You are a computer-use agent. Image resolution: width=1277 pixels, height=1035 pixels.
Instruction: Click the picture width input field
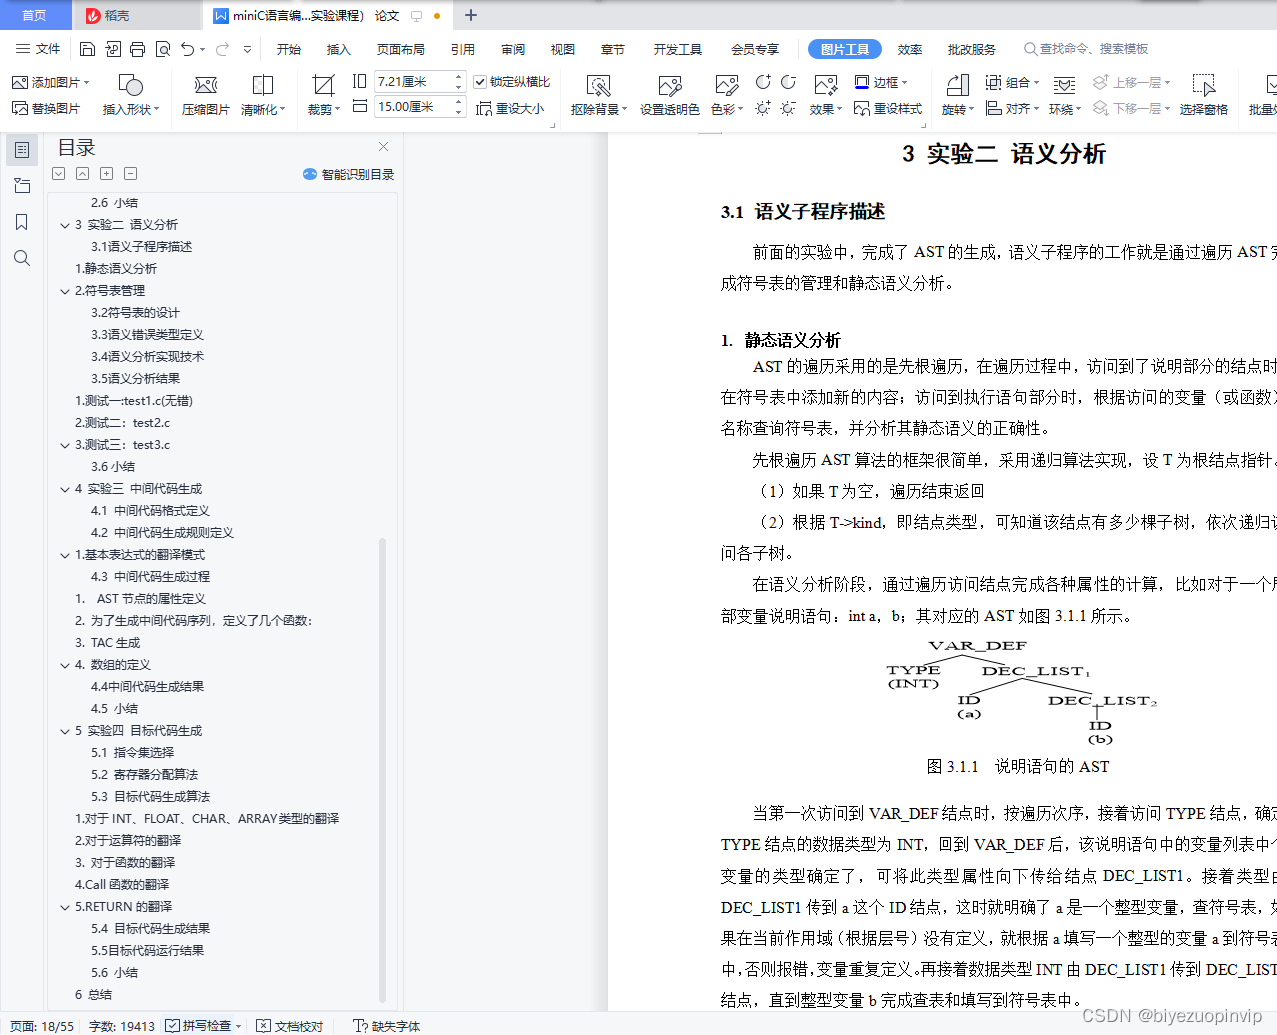tap(413, 81)
